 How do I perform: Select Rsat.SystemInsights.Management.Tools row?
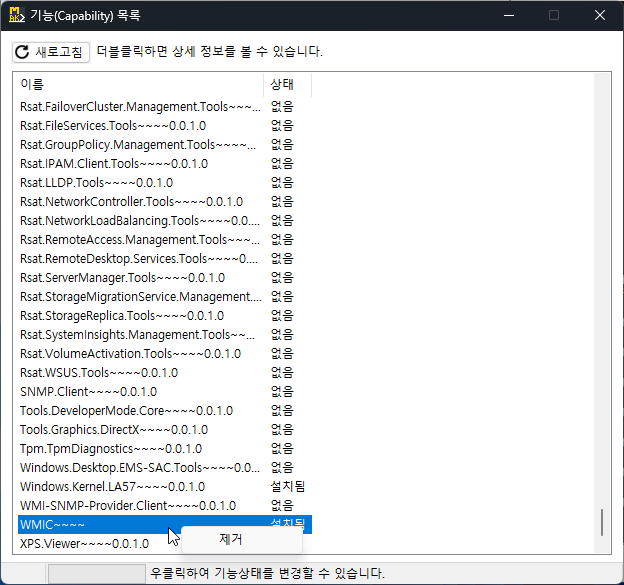(x=165, y=335)
